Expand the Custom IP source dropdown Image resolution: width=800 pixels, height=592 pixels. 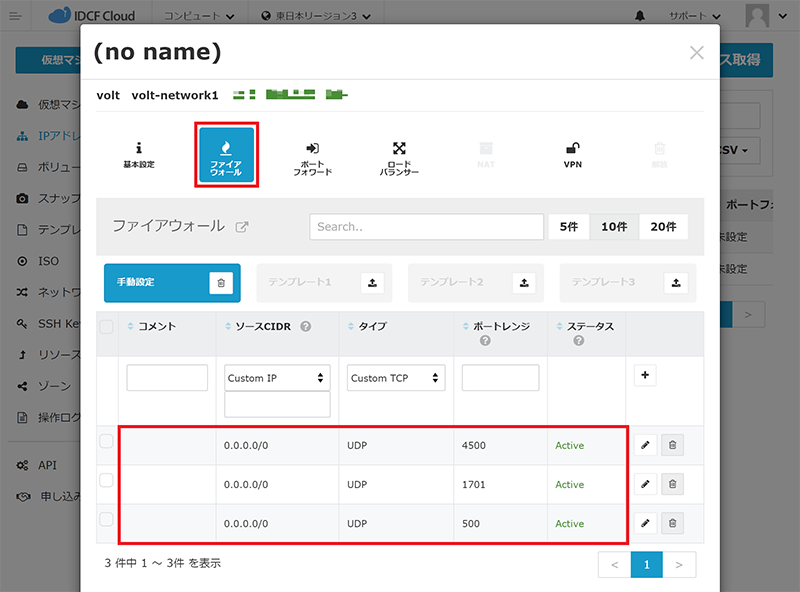[x=277, y=378]
